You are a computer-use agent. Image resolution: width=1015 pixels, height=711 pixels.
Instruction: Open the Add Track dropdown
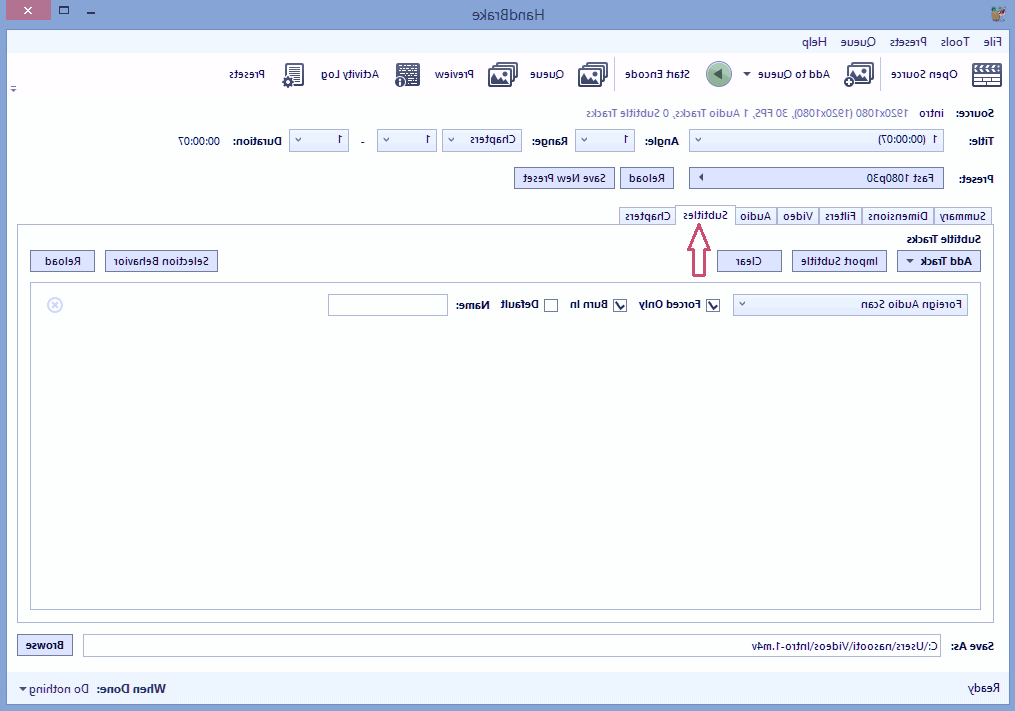tap(939, 261)
